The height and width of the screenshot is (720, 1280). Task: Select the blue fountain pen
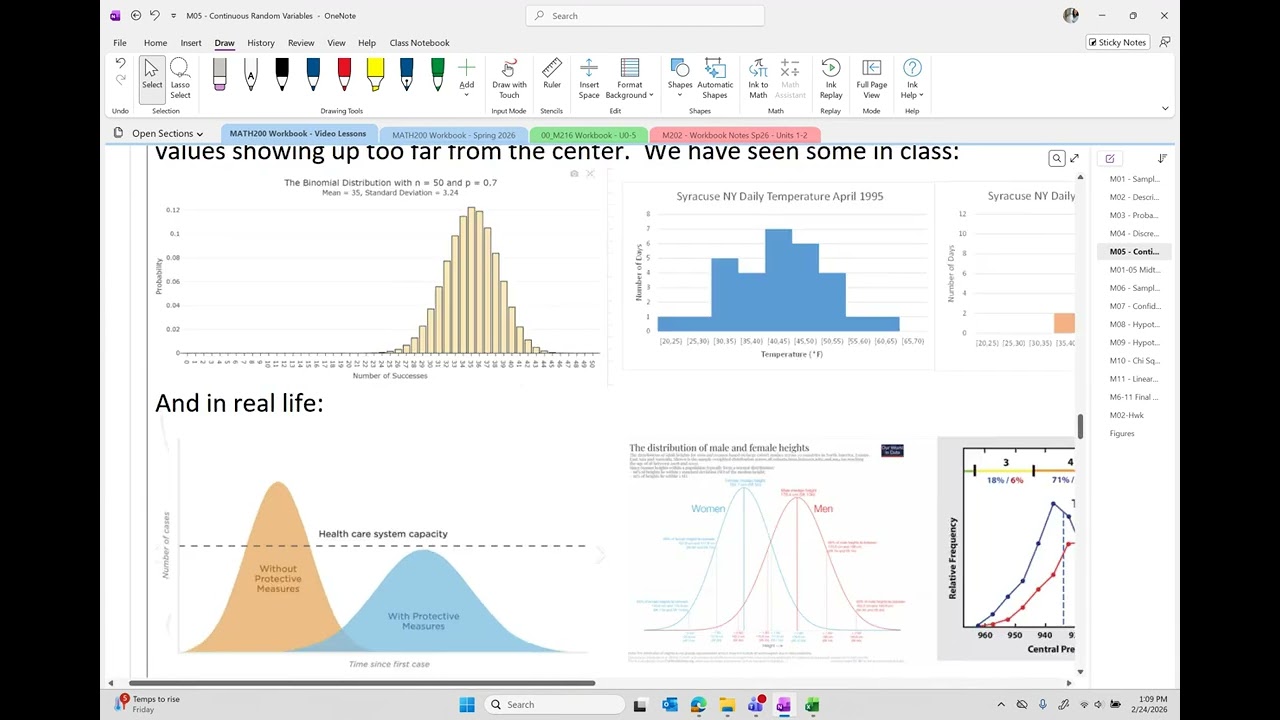pyautogui.click(x=406, y=75)
